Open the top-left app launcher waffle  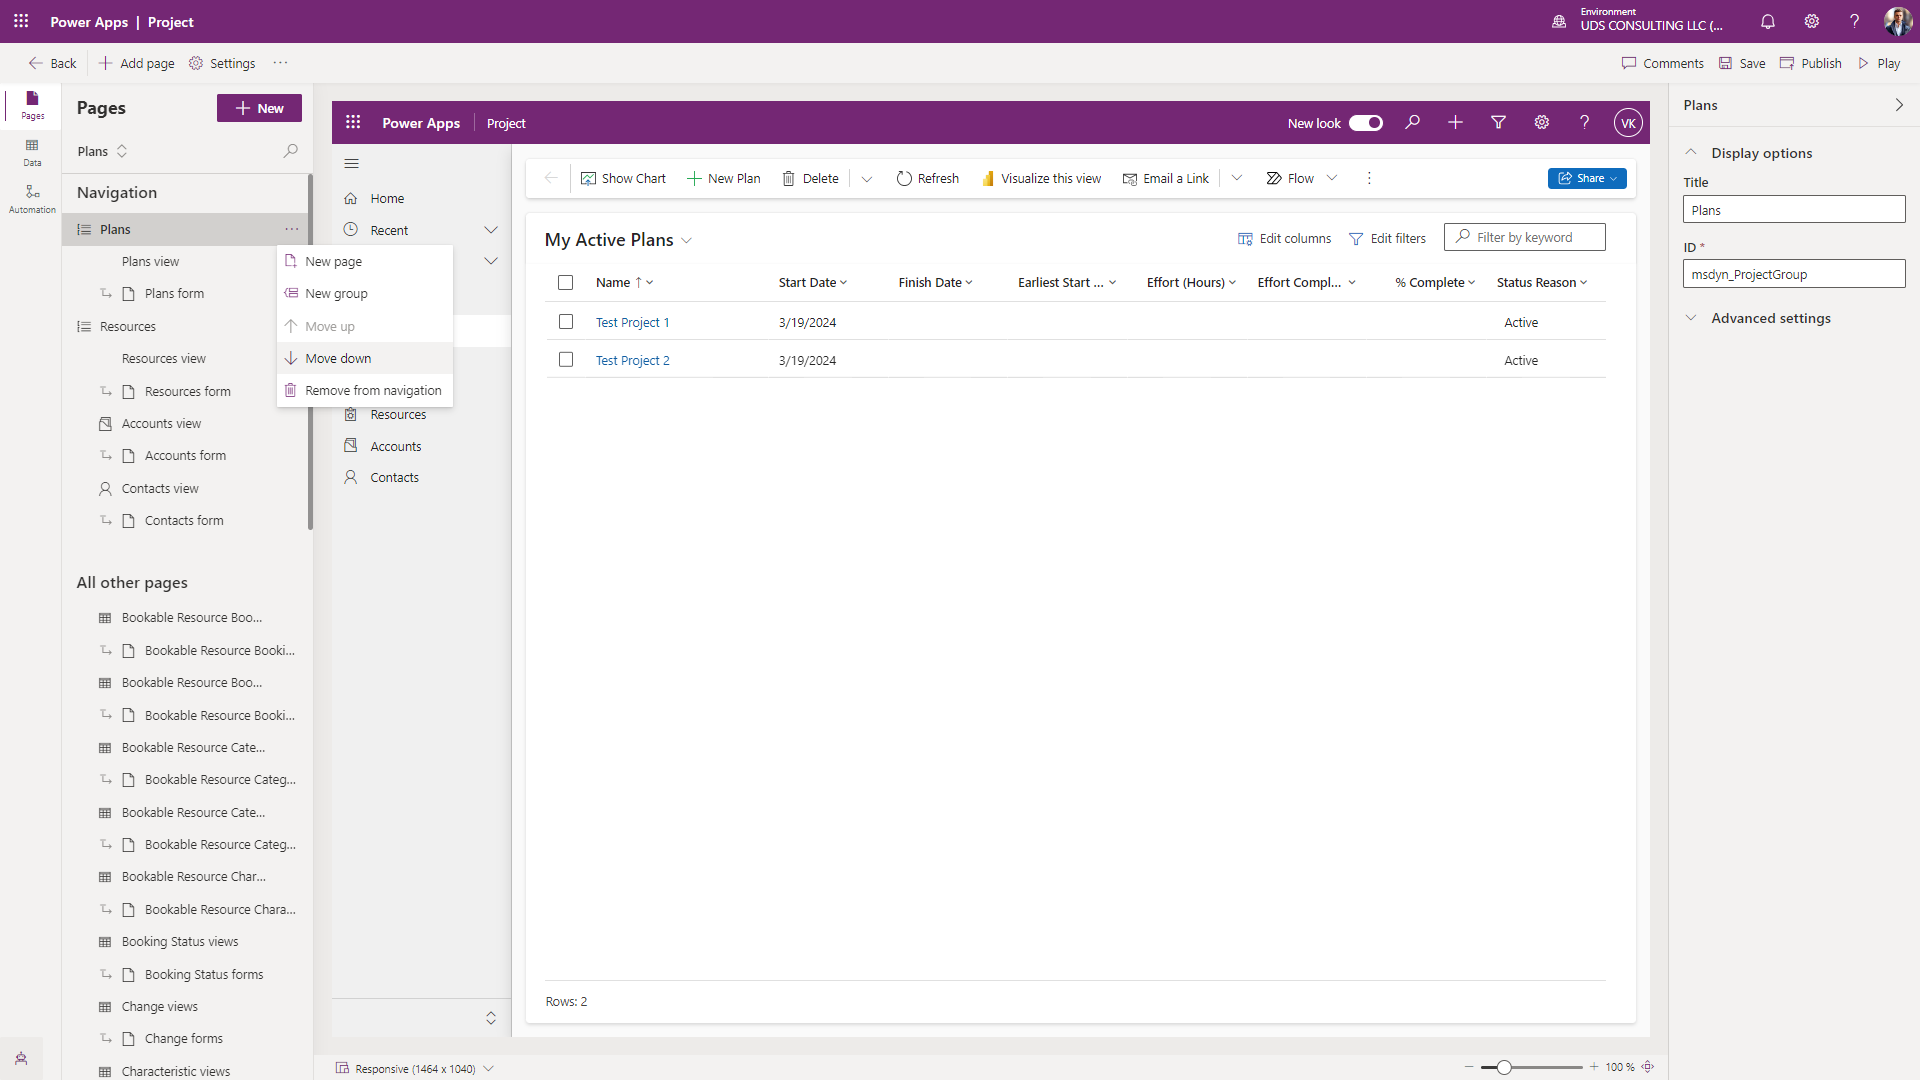pos(21,21)
